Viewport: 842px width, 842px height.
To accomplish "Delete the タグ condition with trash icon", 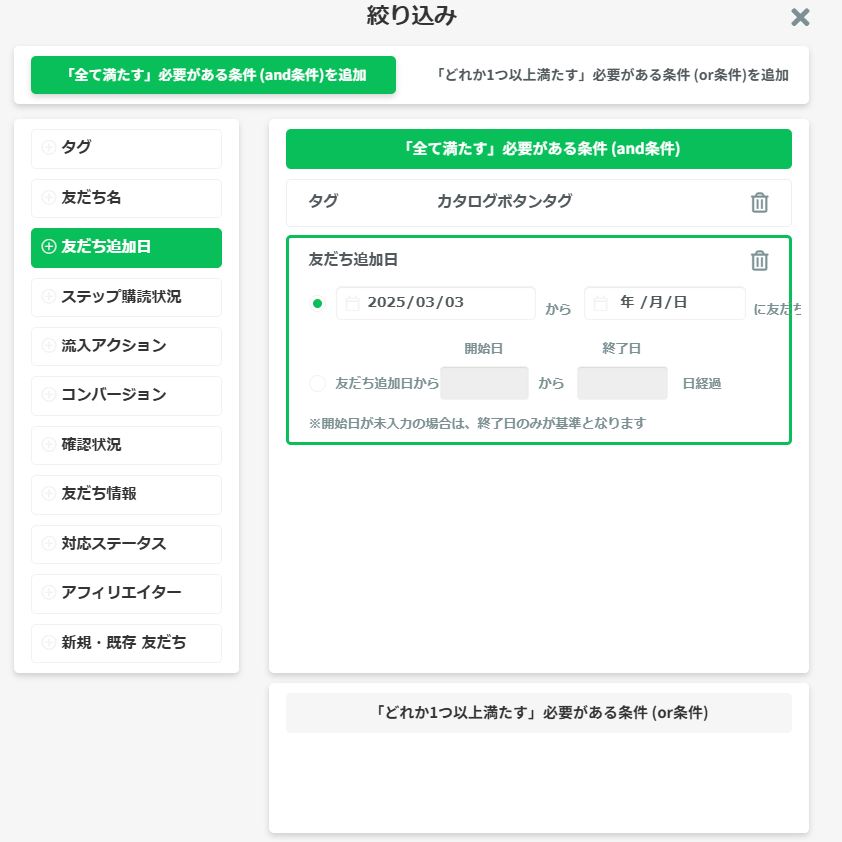I will pos(759,203).
